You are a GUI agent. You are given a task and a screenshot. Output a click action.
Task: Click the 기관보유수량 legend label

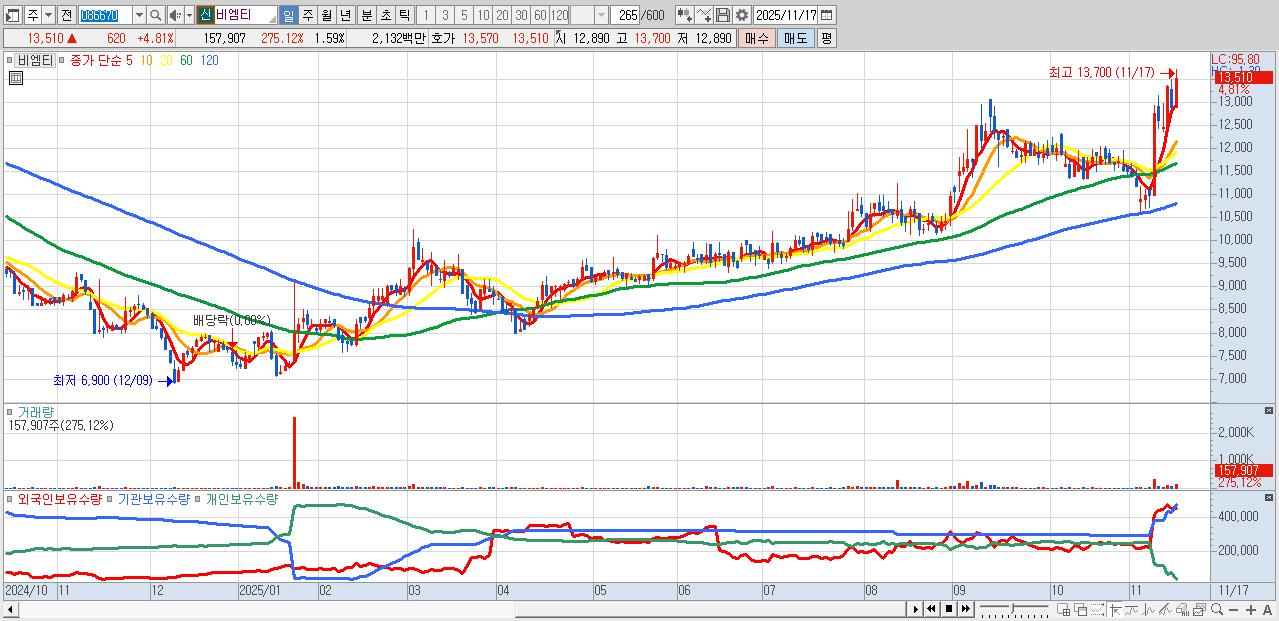click(x=154, y=498)
